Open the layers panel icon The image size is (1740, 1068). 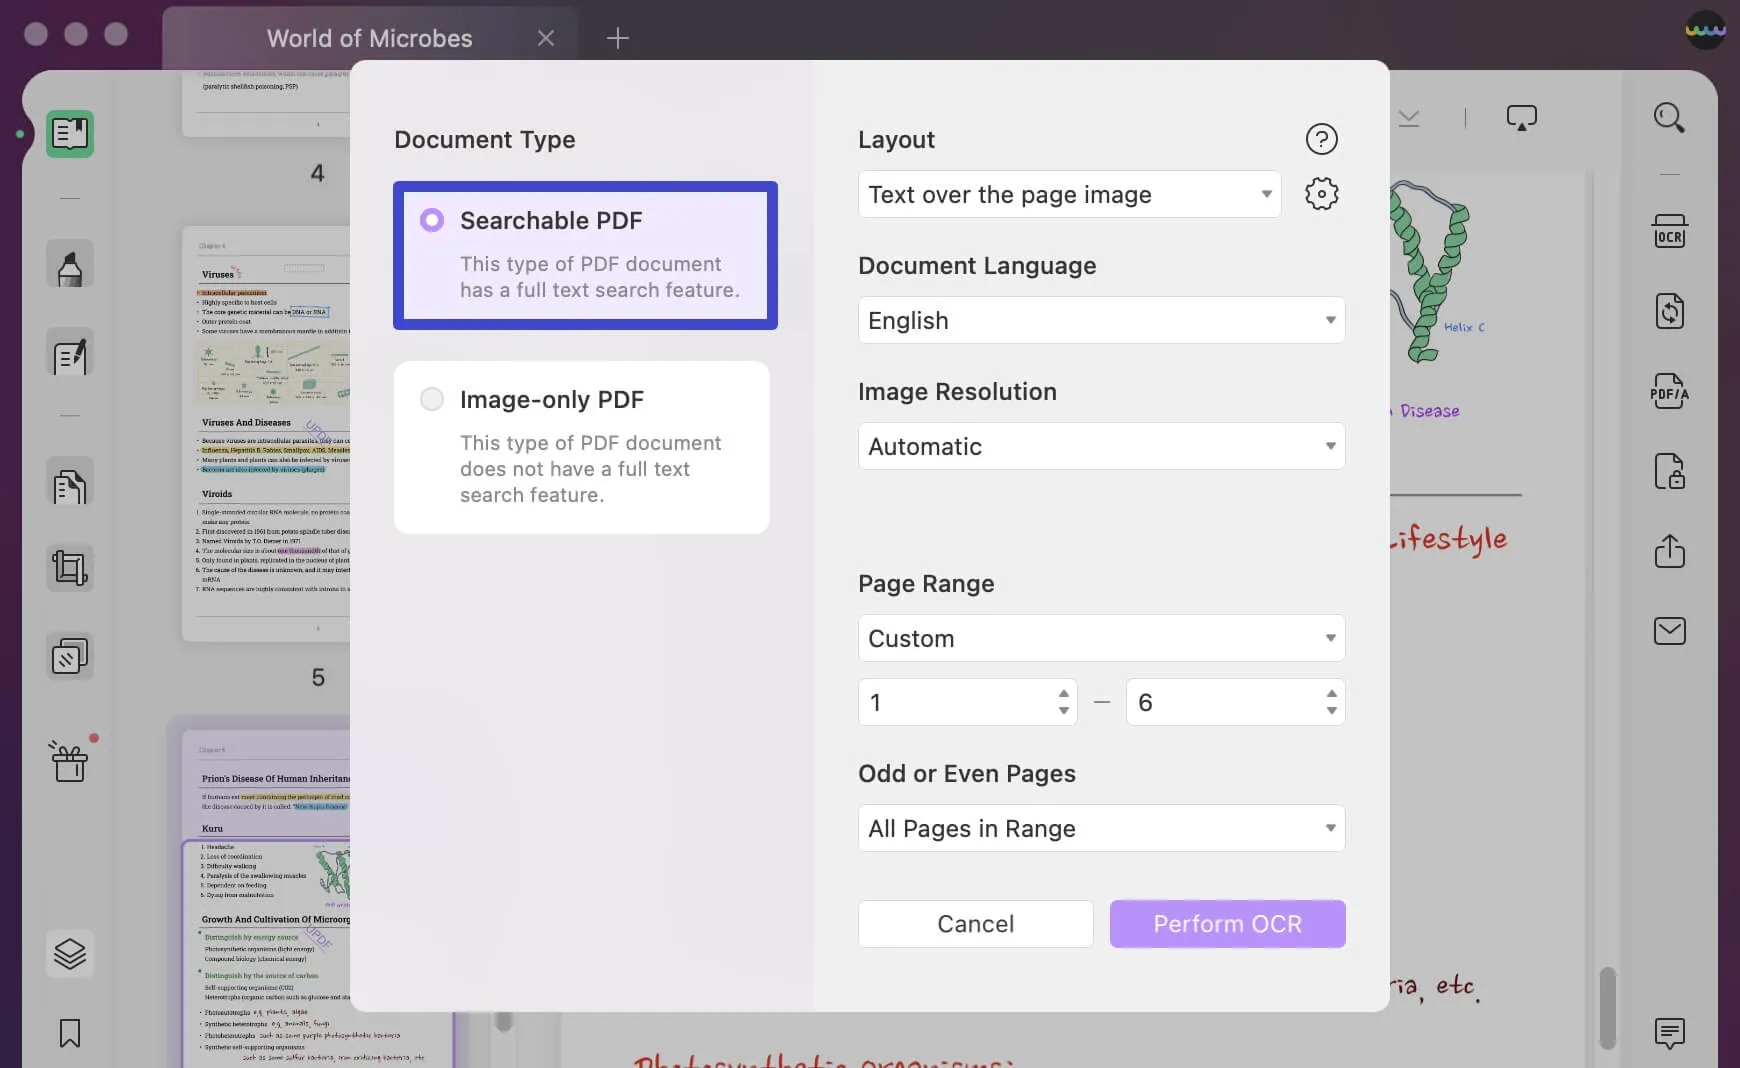coord(69,953)
